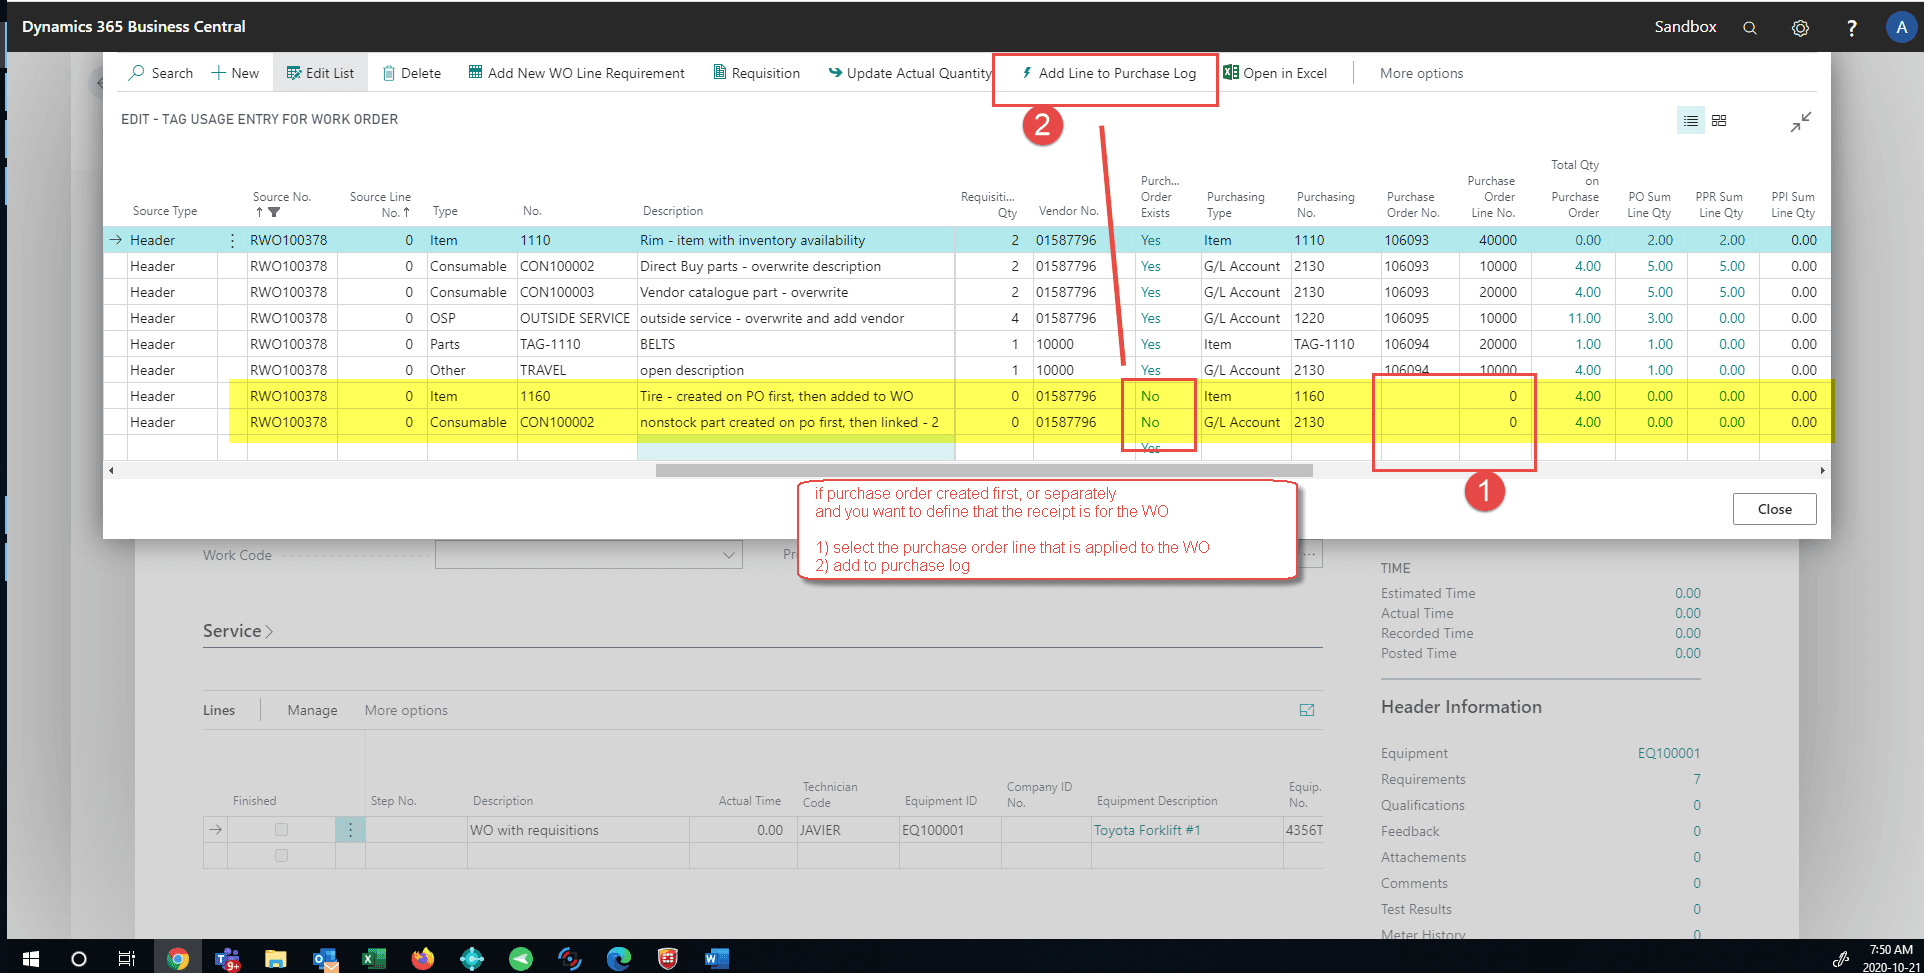Viewport: 1924px width, 973px height.
Task: Toggle Edit List mode
Action: click(320, 73)
